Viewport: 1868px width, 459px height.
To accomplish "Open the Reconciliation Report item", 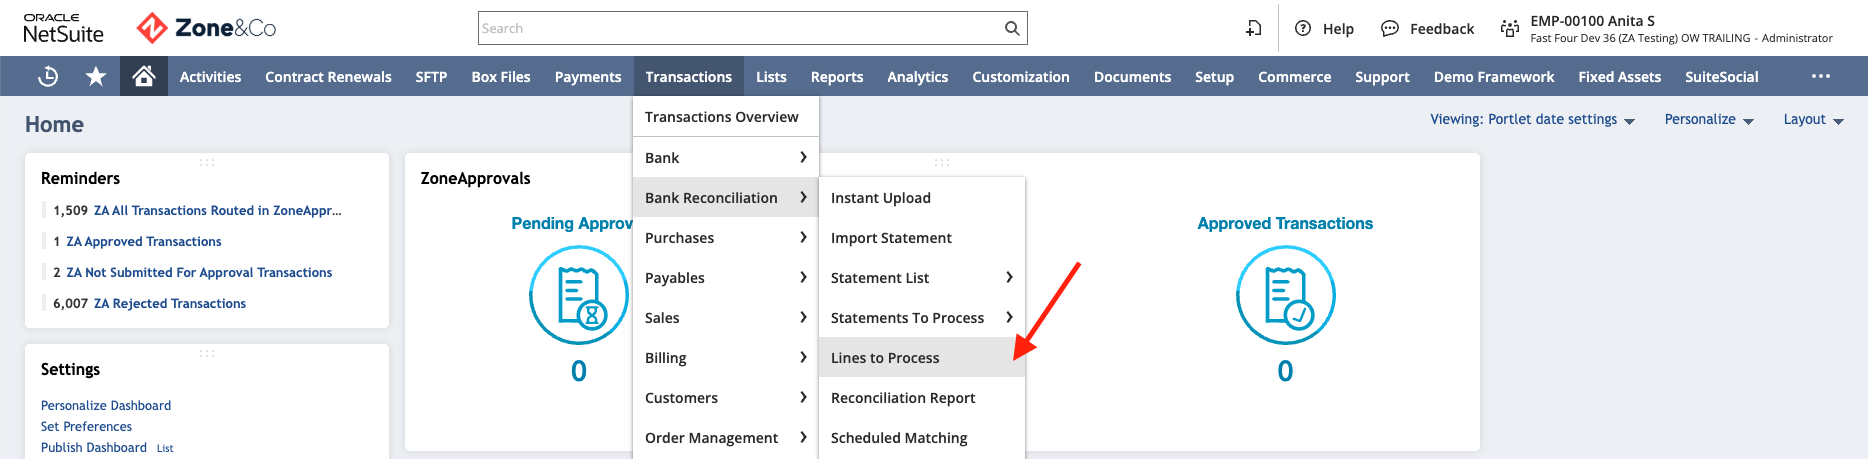I will (x=922, y=398).
